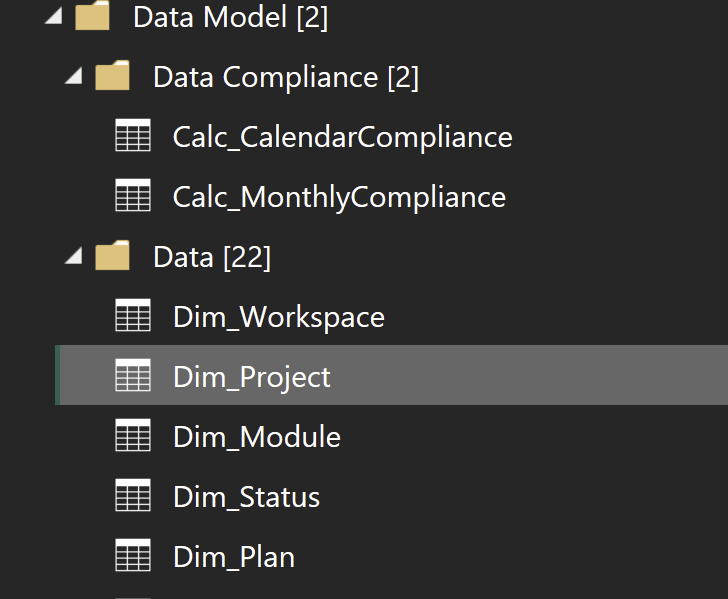Click the Data Model folder icon
The image size is (728, 599).
click(x=93, y=17)
